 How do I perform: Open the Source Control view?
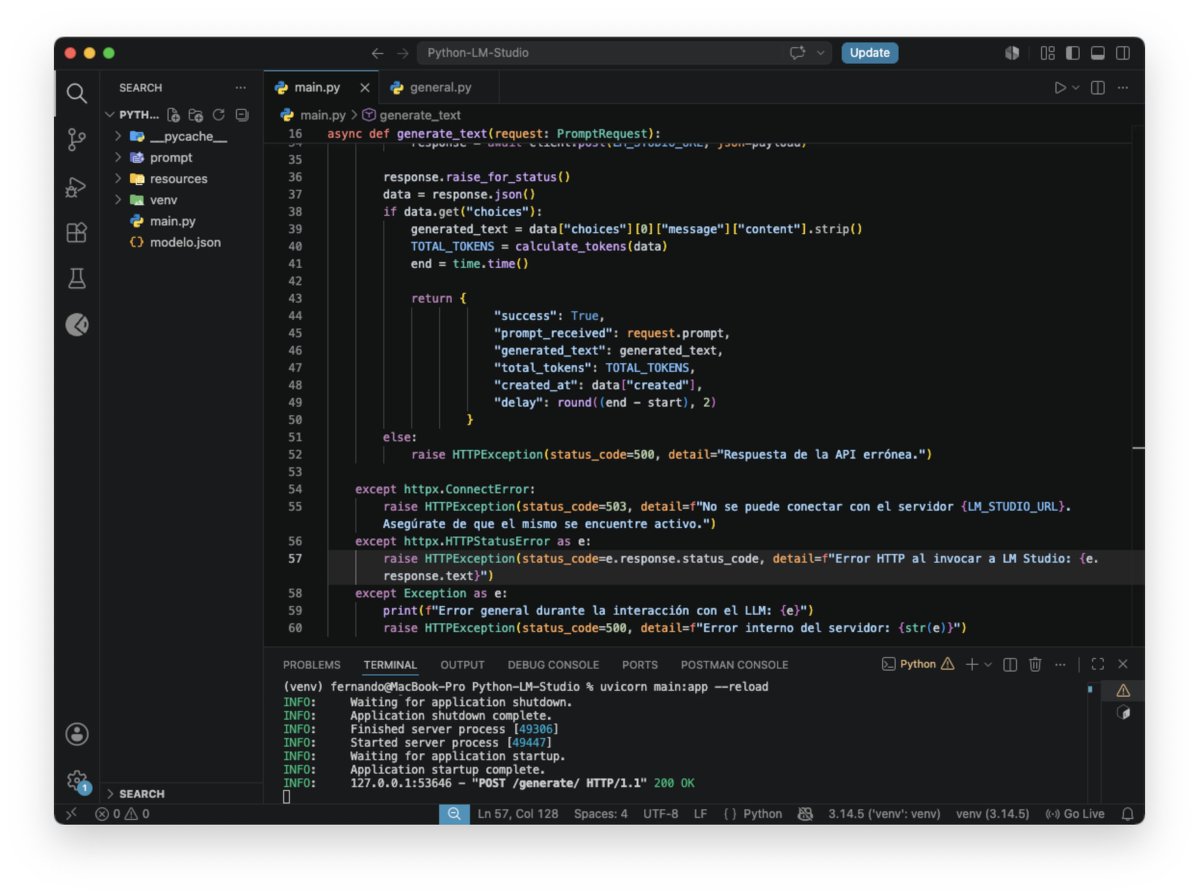(76, 139)
